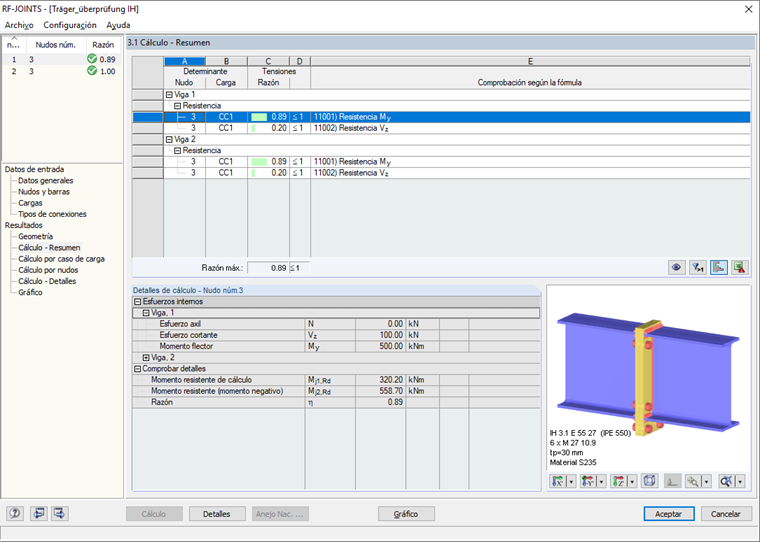Filter results with ratio greater than 1

698,267
